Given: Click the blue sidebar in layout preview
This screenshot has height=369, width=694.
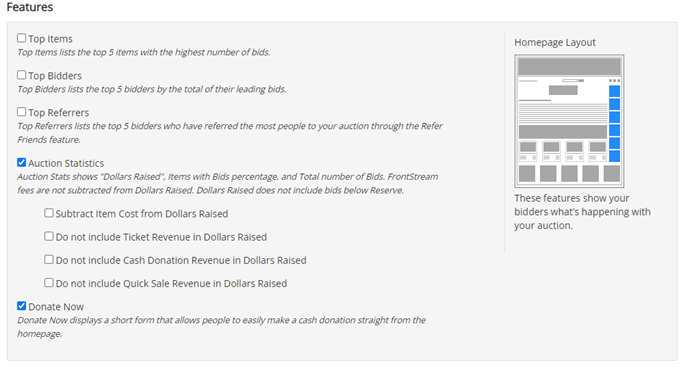Looking at the screenshot, I should coord(614,123).
